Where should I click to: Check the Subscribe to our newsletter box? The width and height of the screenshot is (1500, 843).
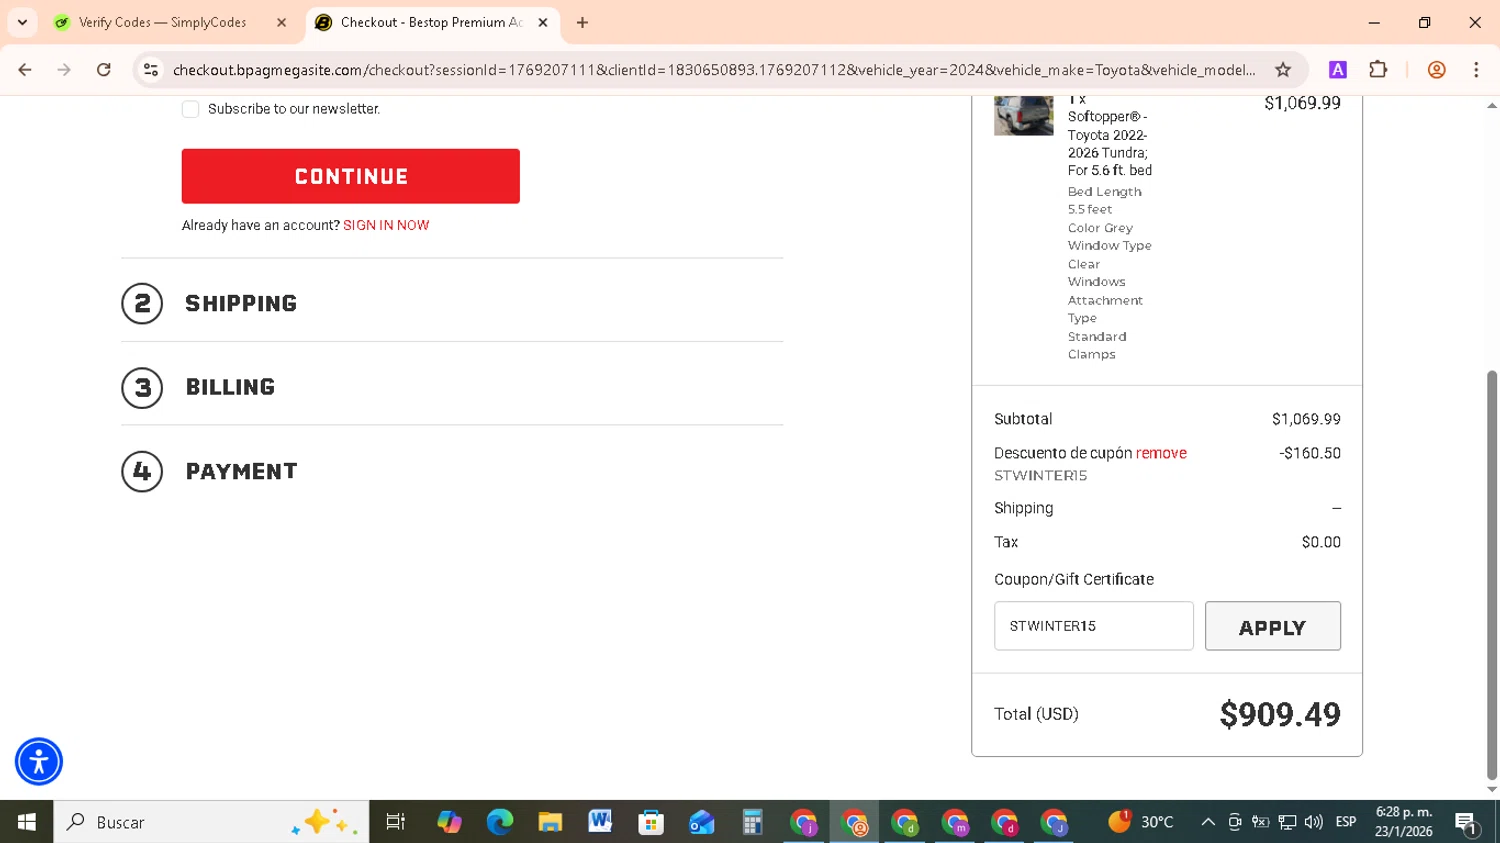click(190, 109)
